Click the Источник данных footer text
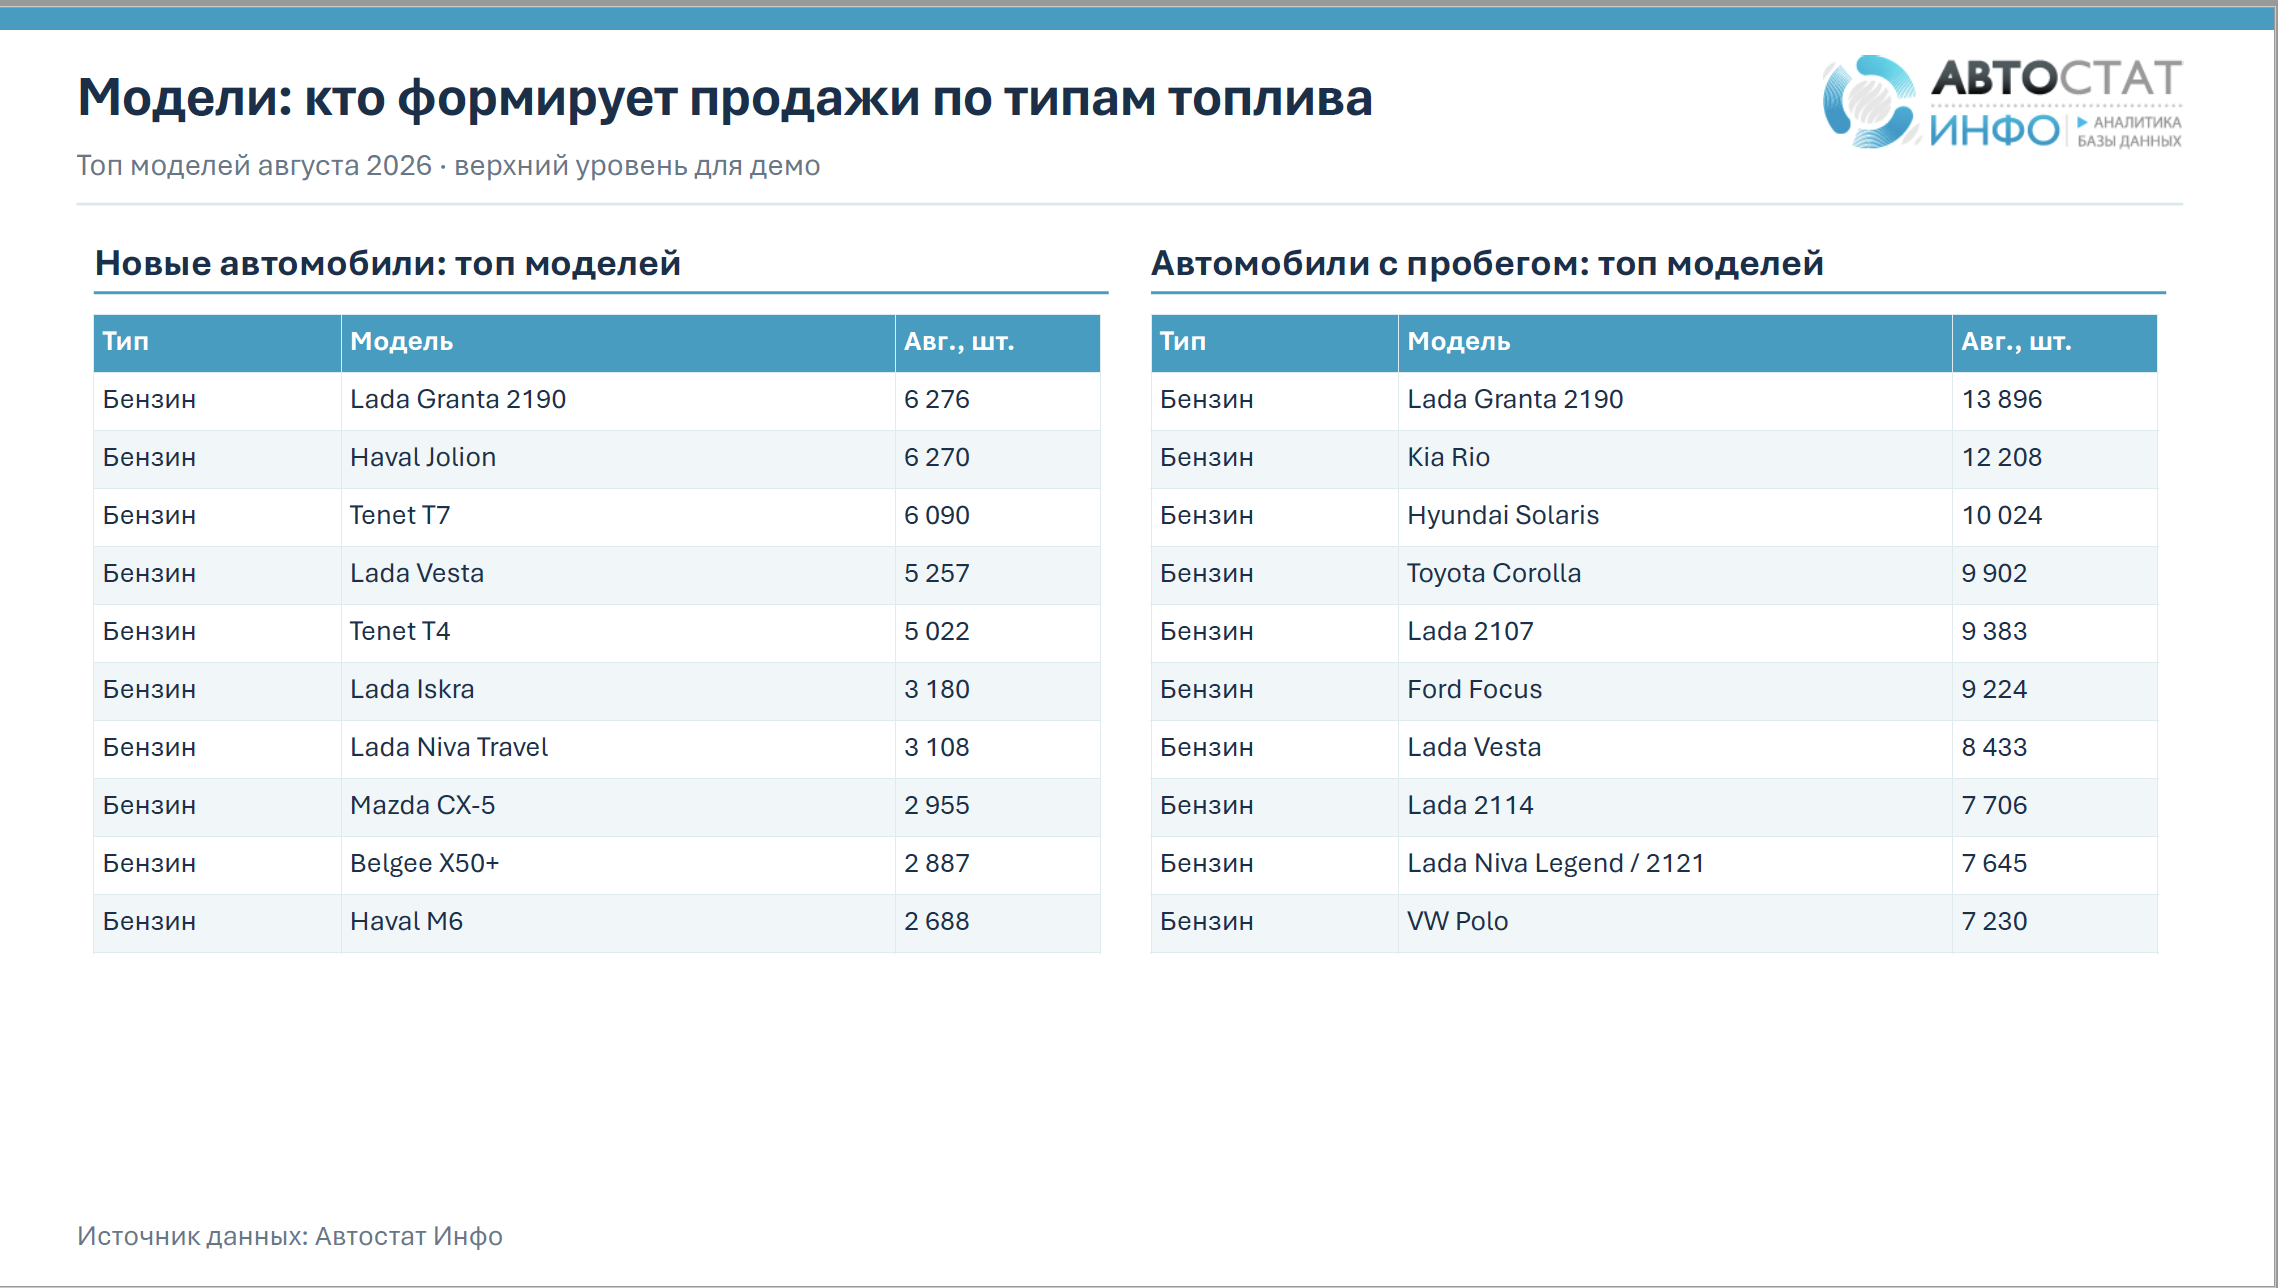 (290, 1236)
